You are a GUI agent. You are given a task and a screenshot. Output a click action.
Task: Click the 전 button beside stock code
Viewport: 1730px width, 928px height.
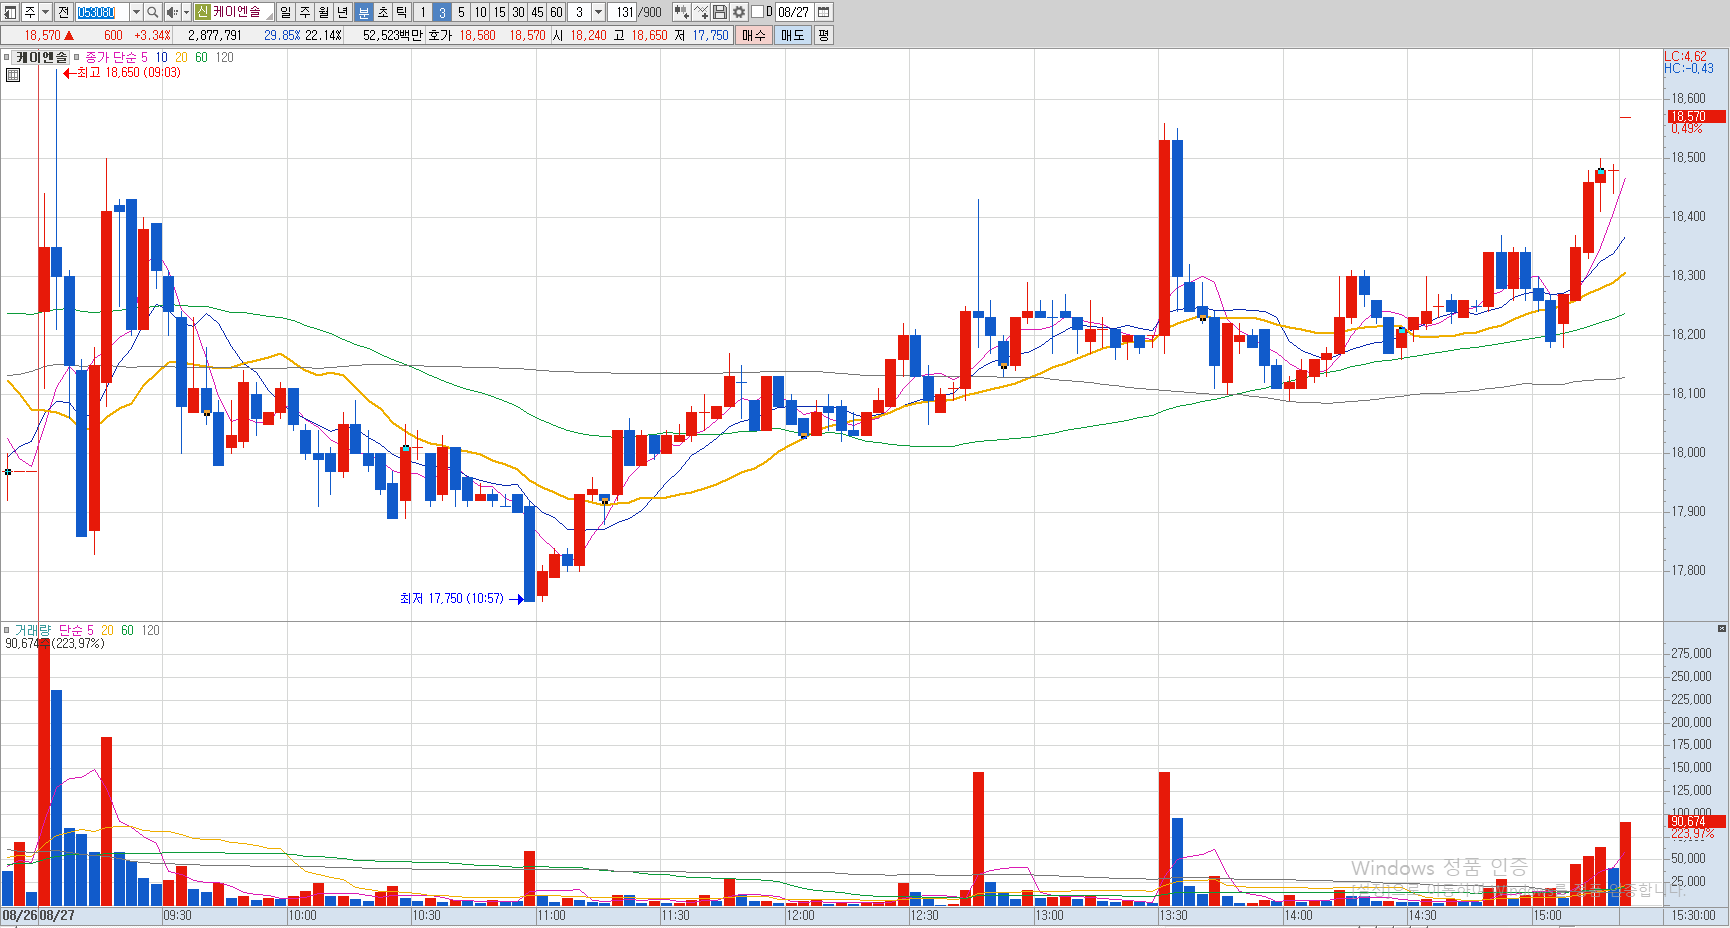click(x=64, y=12)
